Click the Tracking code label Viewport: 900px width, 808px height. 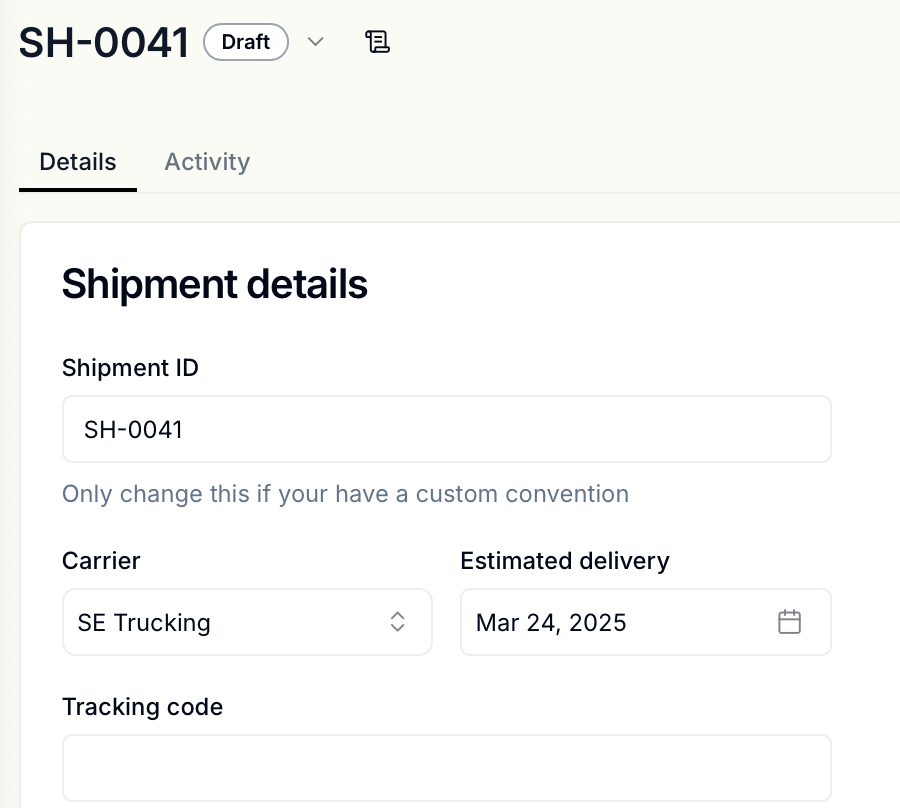pyautogui.click(x=142, y=707)
